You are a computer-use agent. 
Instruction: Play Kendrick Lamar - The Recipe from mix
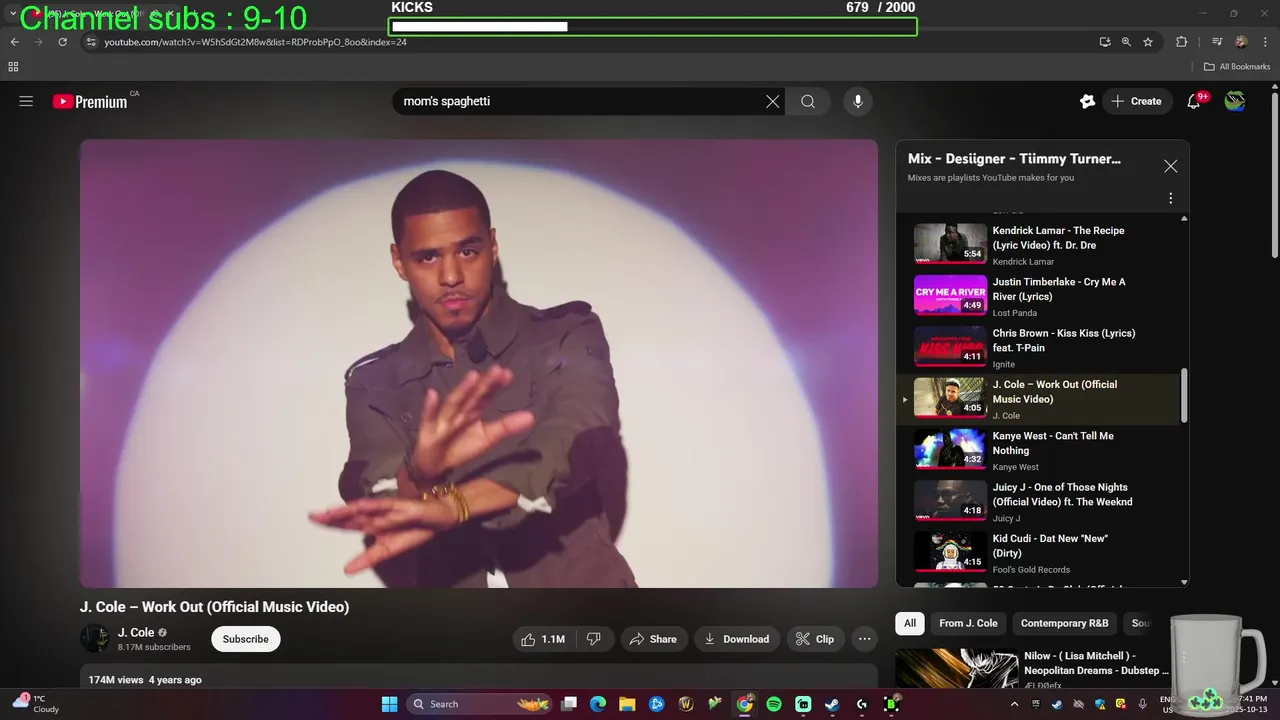(x=1039, y=245)
